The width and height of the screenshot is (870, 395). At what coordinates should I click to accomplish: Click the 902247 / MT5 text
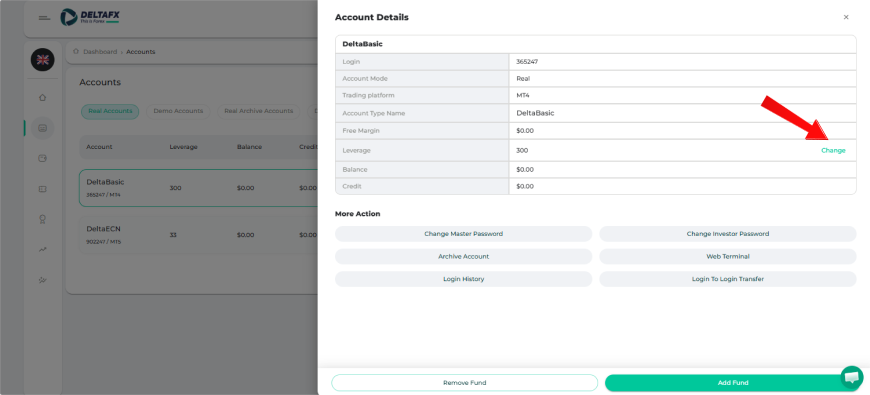[103, 242]
